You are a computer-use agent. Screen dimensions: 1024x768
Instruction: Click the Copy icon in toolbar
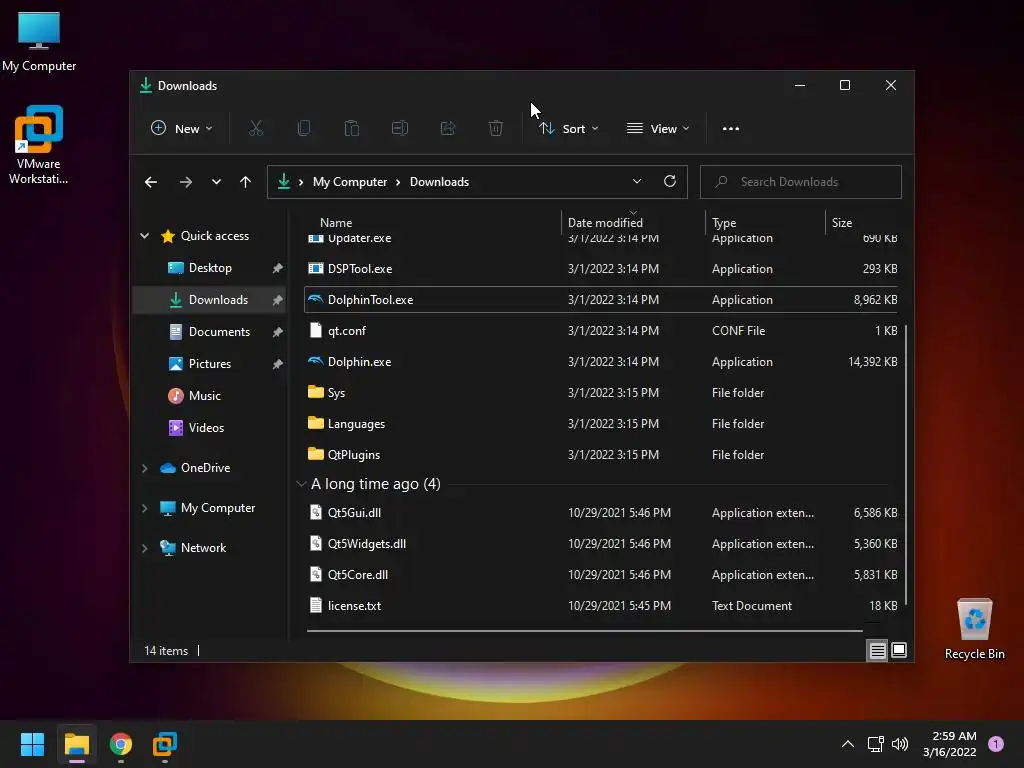point(304,129)
